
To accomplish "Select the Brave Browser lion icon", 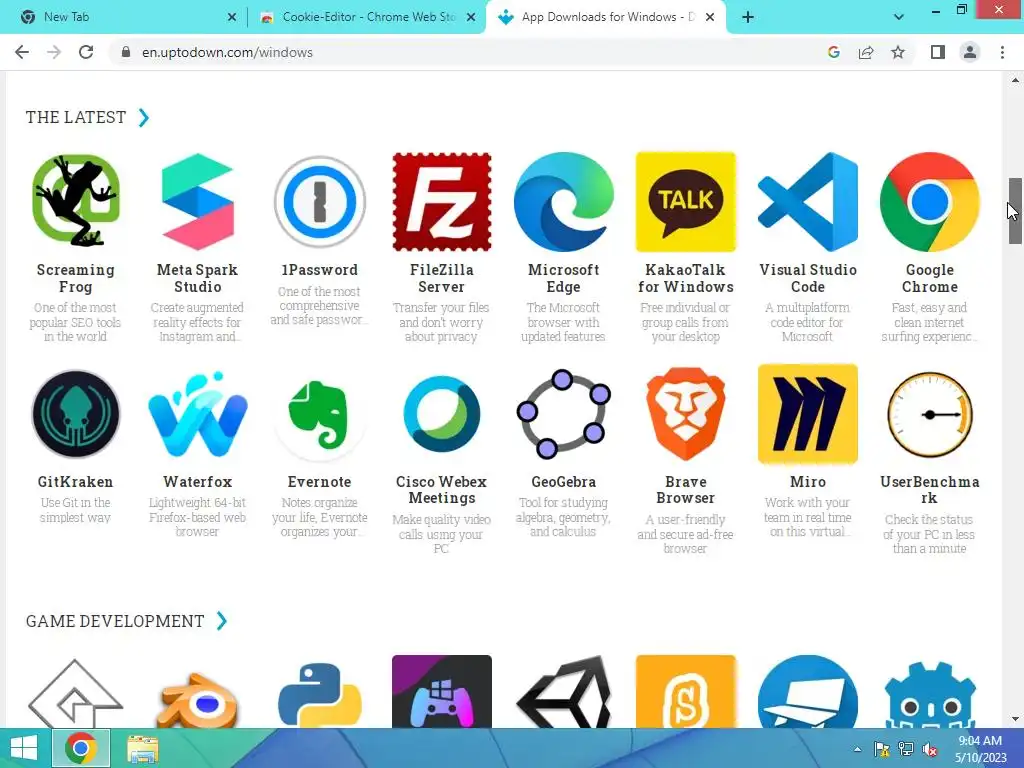I will tap(686, 414).
